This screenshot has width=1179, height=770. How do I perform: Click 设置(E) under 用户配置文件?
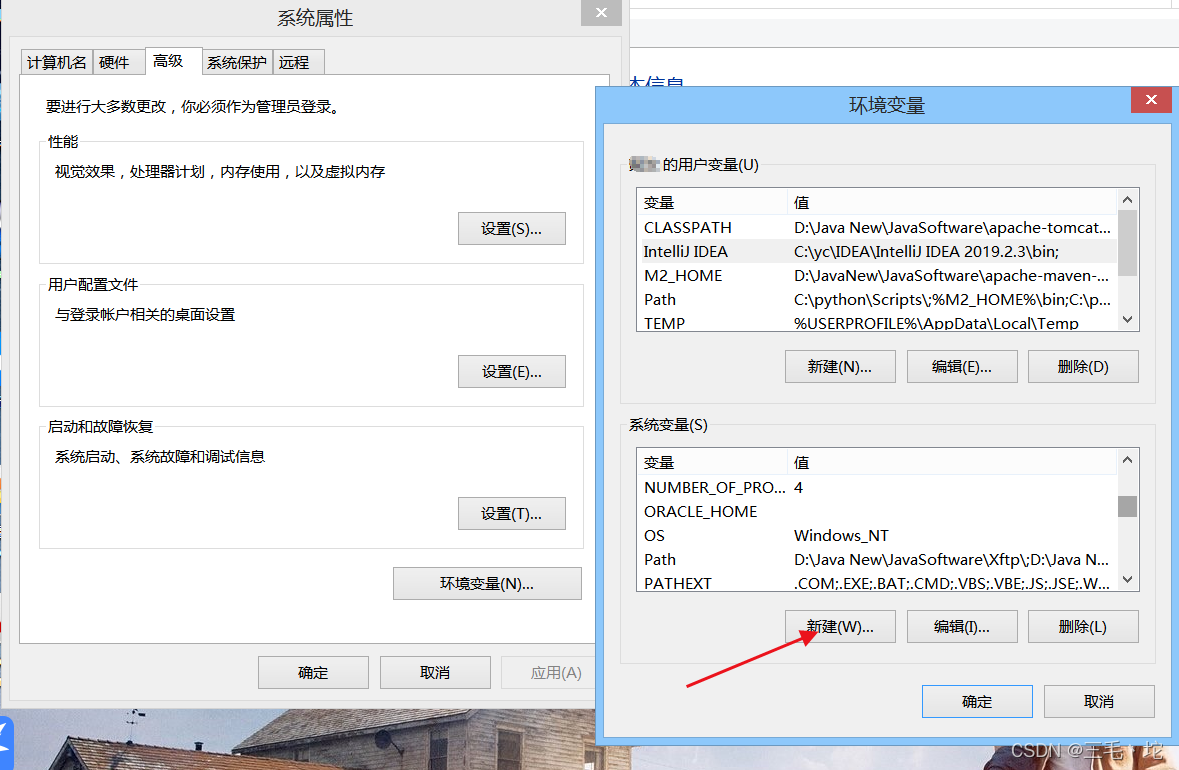(x=511, y=371)
